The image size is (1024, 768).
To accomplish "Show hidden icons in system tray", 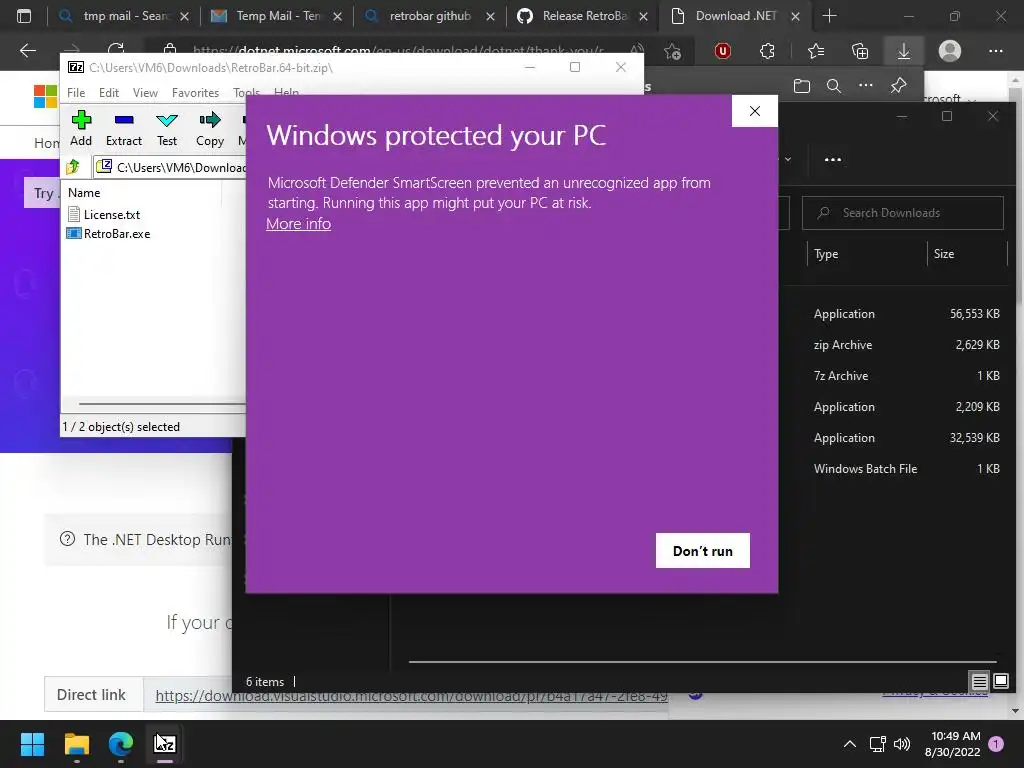I will [850, 744].
